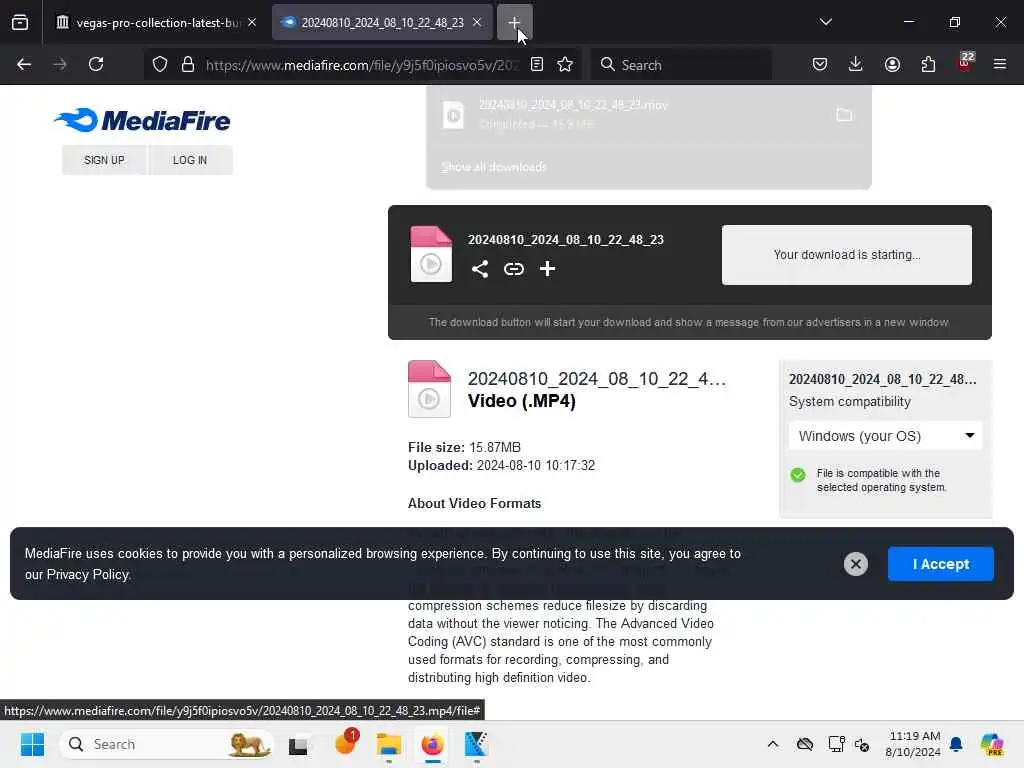Image resolution: width=1024 pixels, height=768 pixels.
Task: Click the share icon for file
Action: click(x=480, y=268)
